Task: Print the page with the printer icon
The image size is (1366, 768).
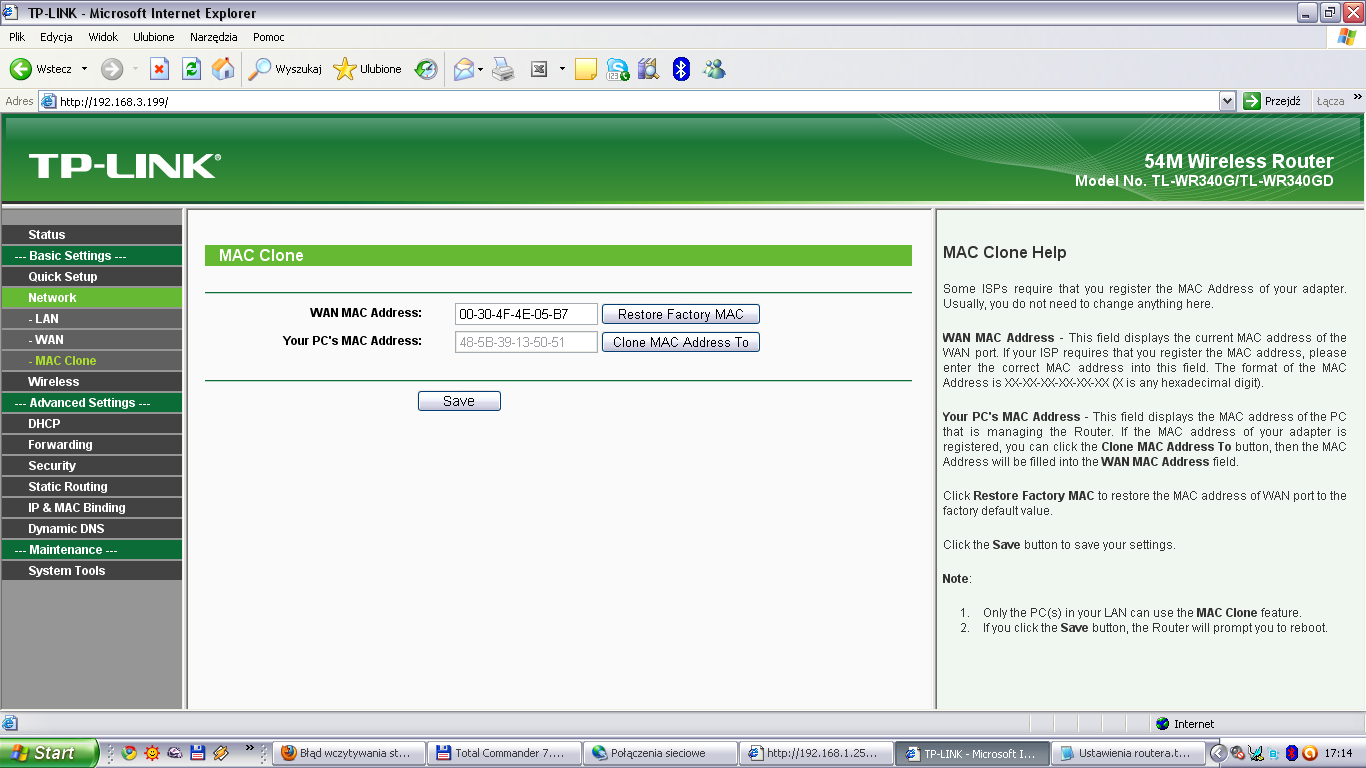Action: (x=503, y=69)
